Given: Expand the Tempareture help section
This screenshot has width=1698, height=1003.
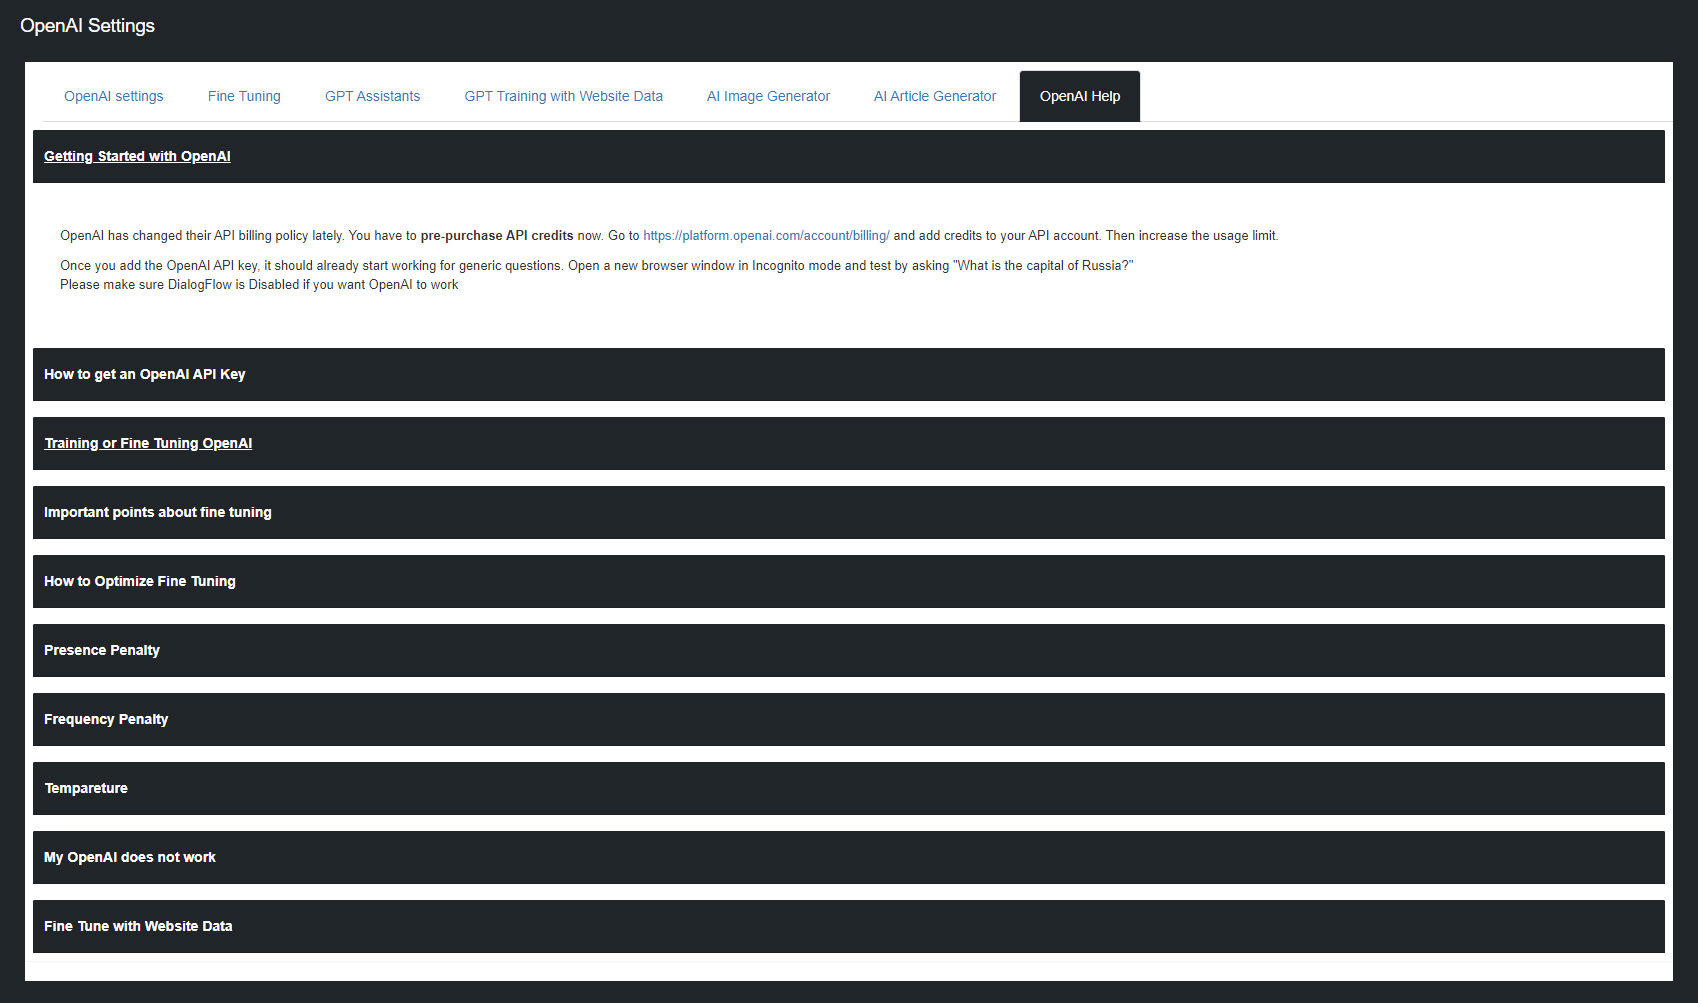Looking at the screenshot, I should coord(849,788).
